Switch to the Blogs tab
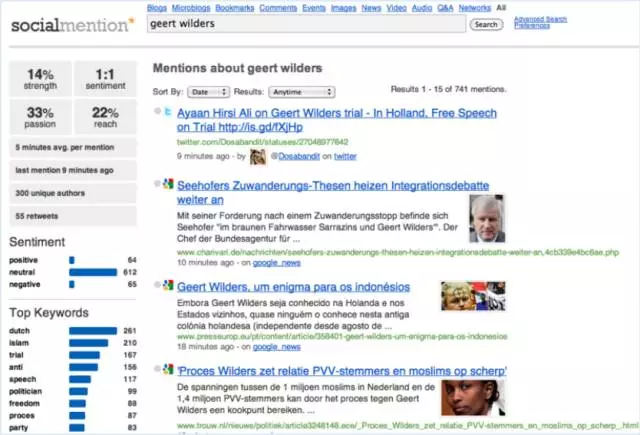The width and height of the screenshot is (640, 435). tap(157, 7)
